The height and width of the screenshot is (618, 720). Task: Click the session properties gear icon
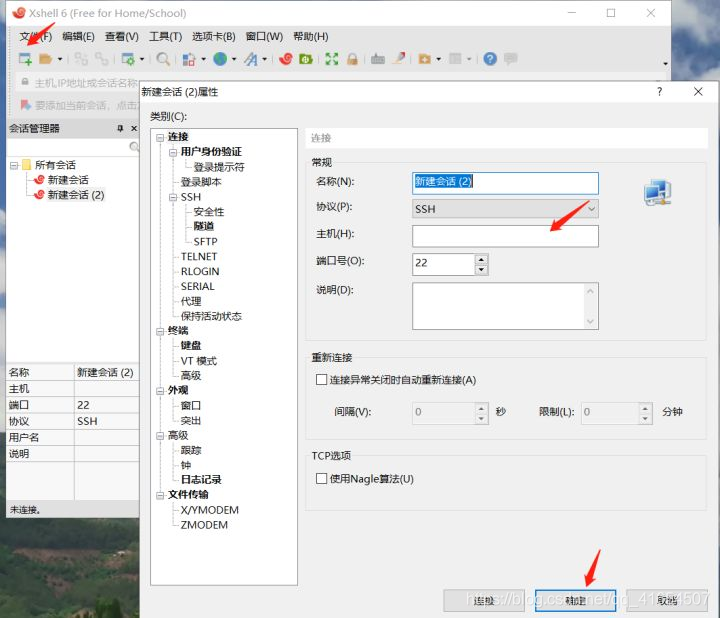click(x=128, y=59)
